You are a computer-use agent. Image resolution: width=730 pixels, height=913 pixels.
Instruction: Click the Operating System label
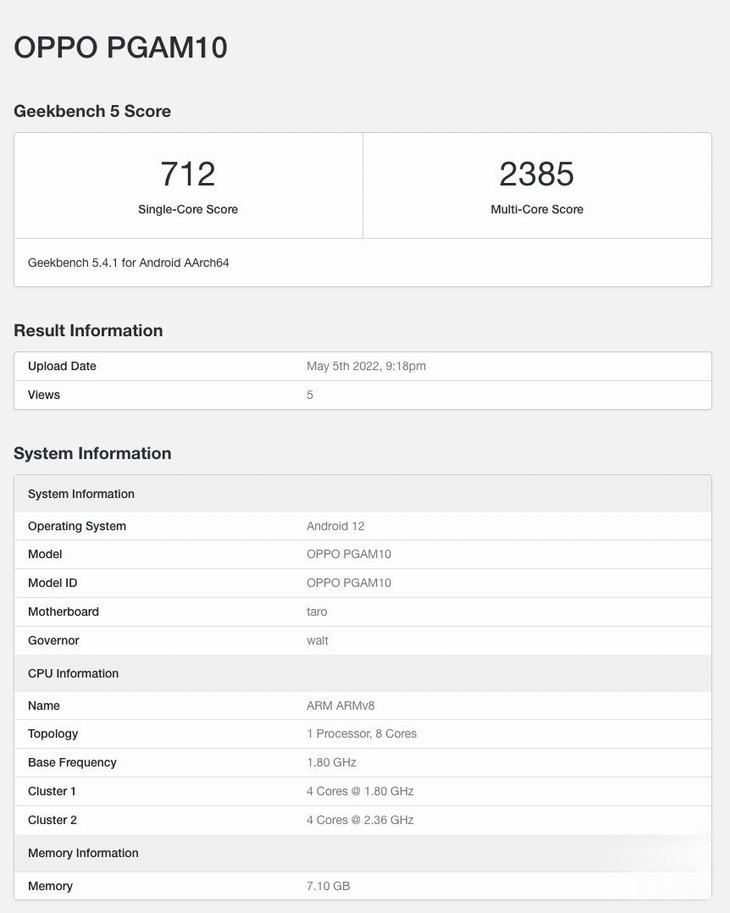77,526
